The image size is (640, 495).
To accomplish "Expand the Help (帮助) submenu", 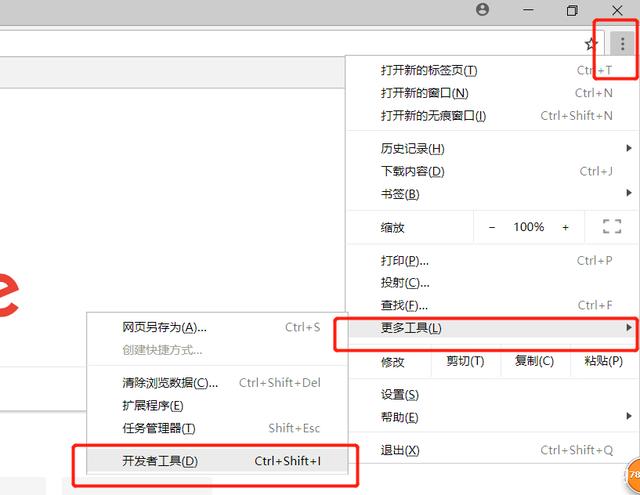I will 491,417.
